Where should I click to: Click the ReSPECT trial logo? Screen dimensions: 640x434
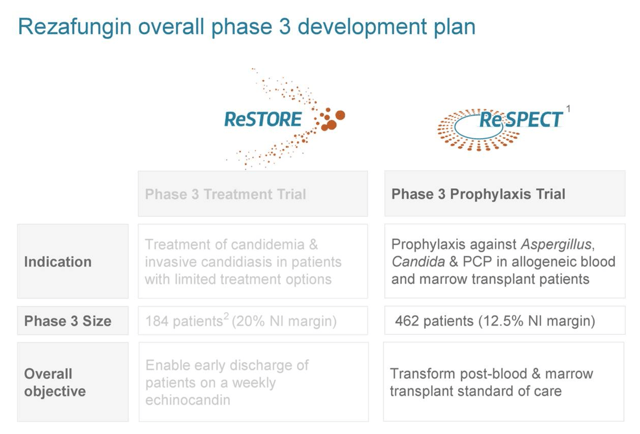point(503,128)
